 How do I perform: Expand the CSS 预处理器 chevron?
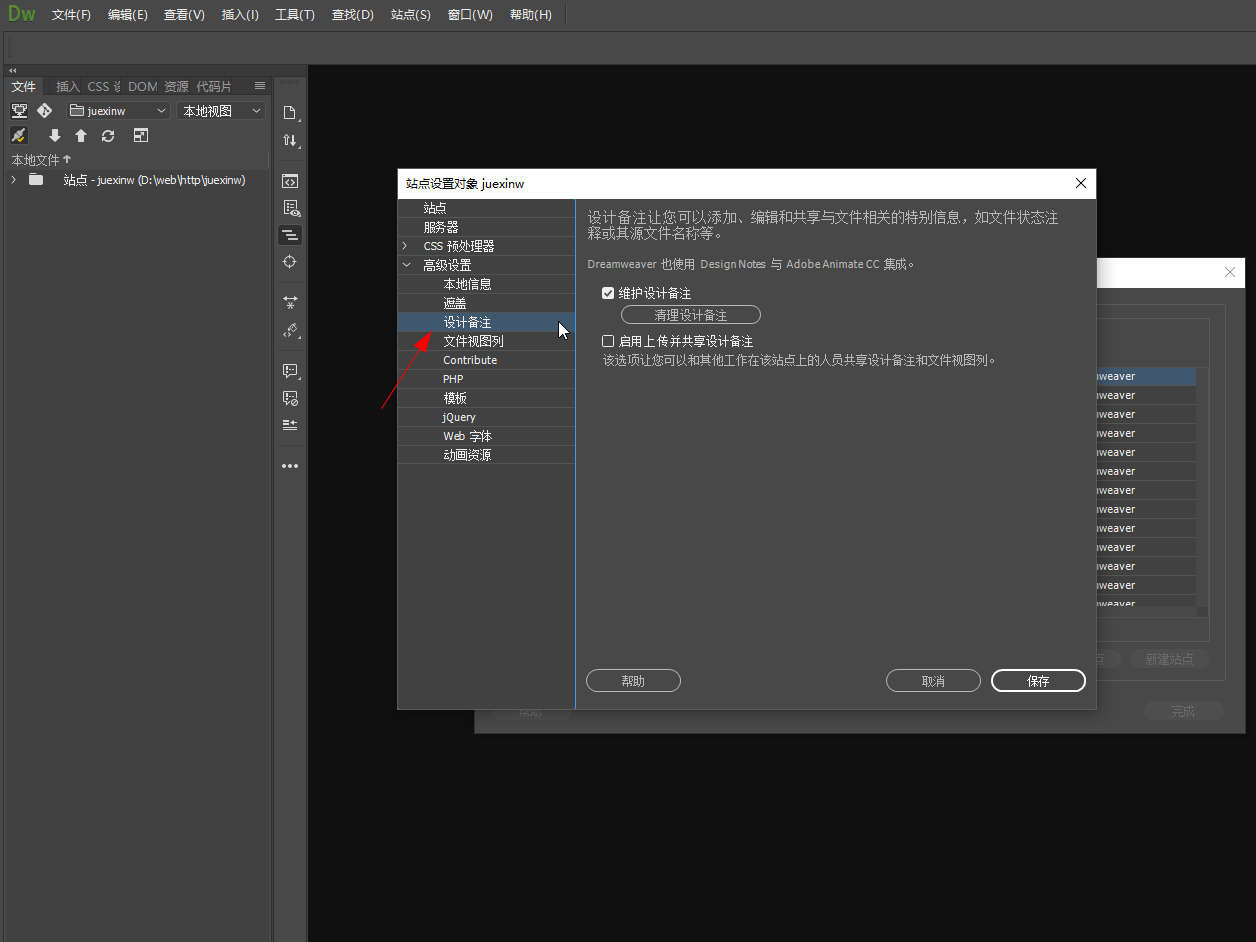405,246
